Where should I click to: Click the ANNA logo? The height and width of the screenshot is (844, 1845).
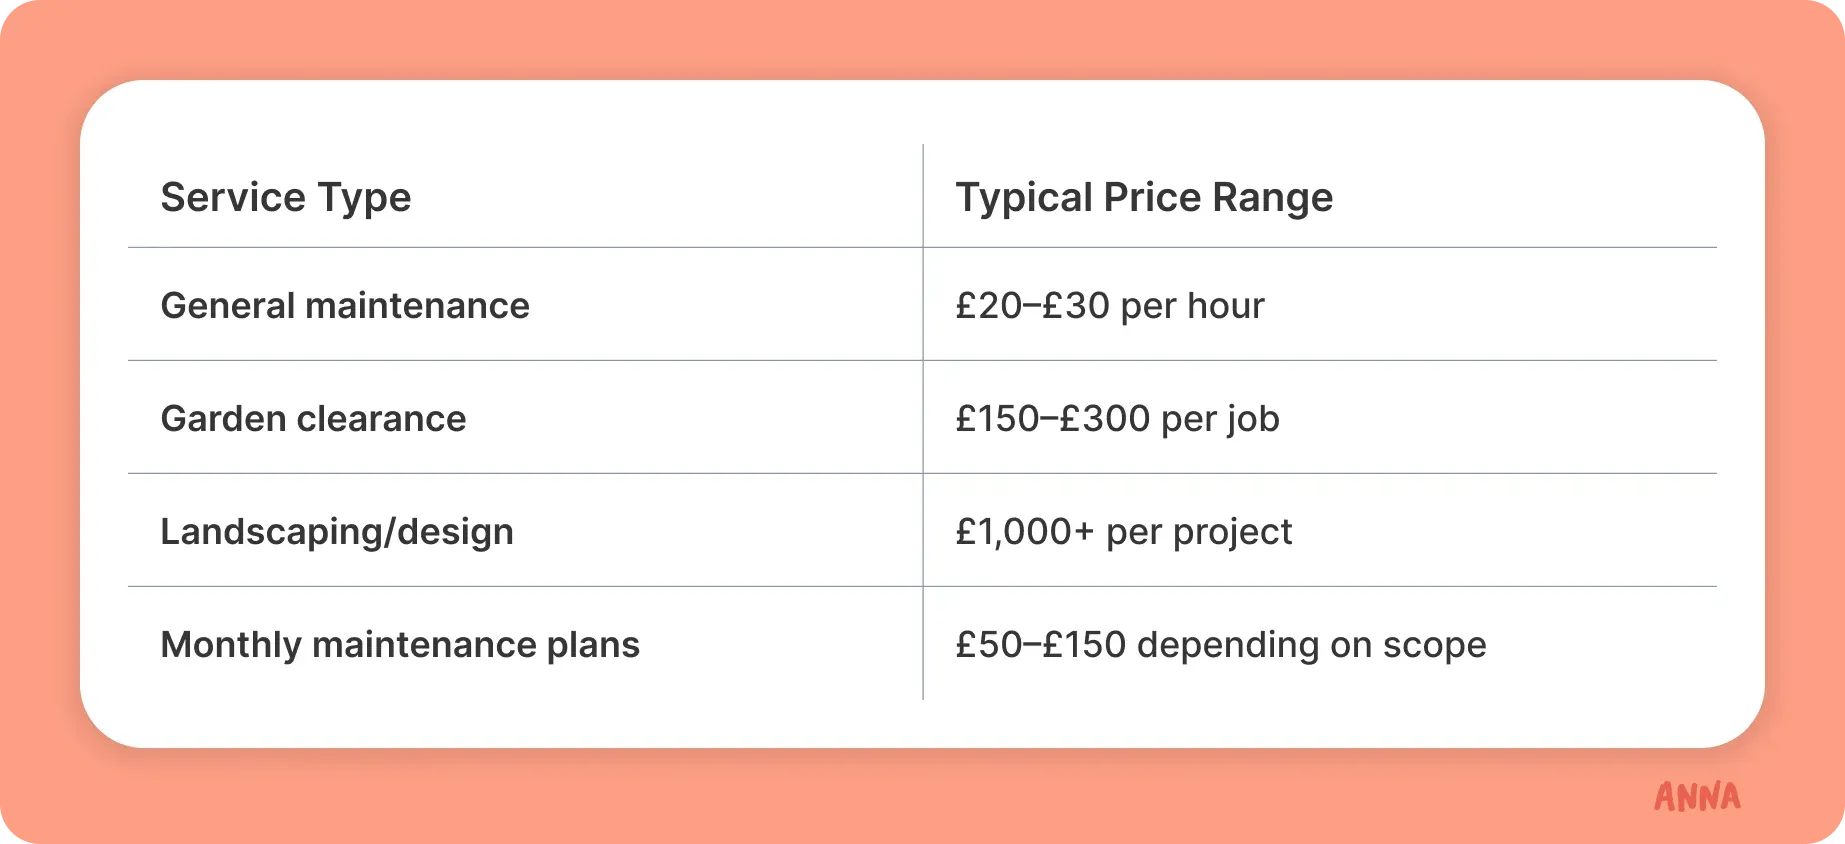[1697, 796]
